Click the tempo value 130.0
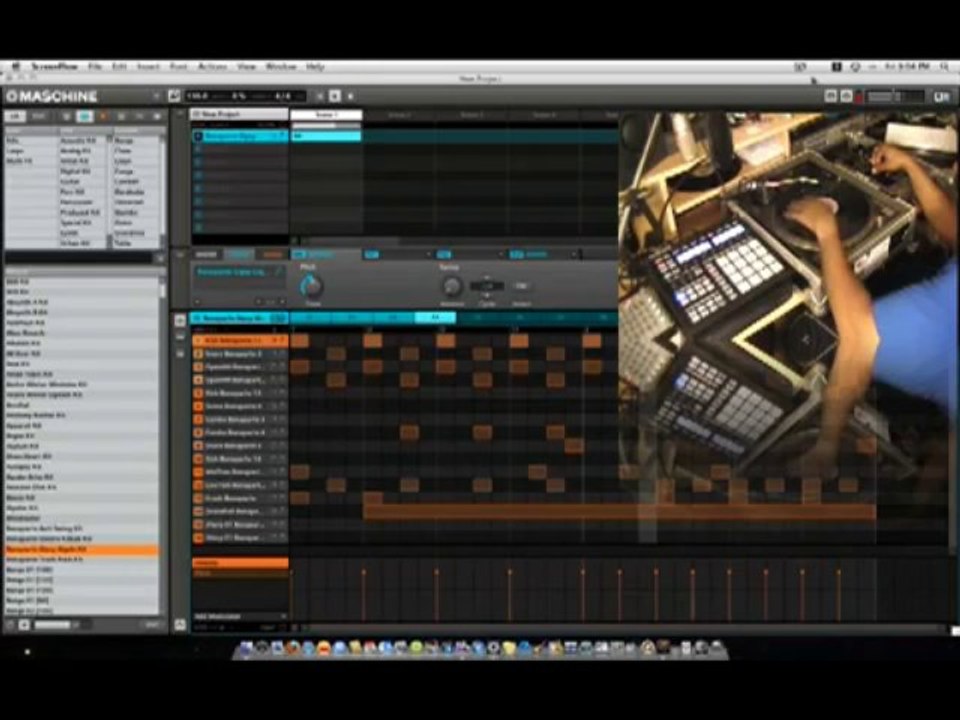 coord(197,96)
